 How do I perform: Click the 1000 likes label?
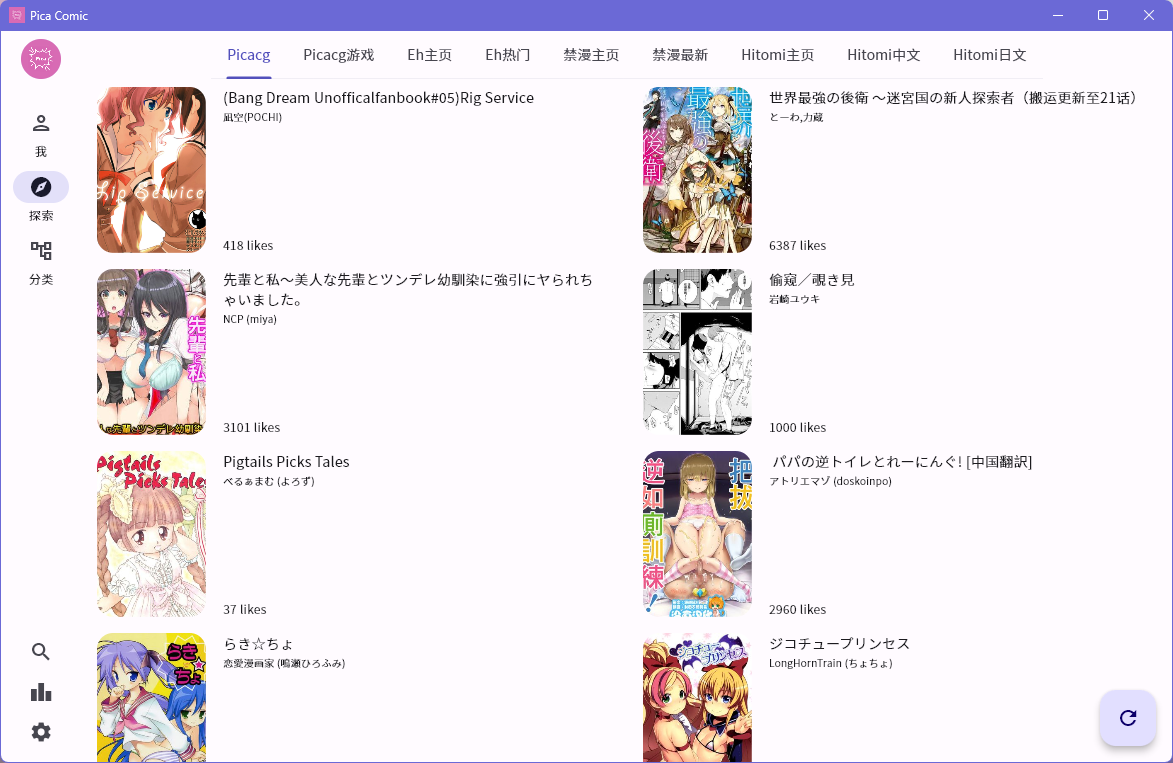coord(797,427)
